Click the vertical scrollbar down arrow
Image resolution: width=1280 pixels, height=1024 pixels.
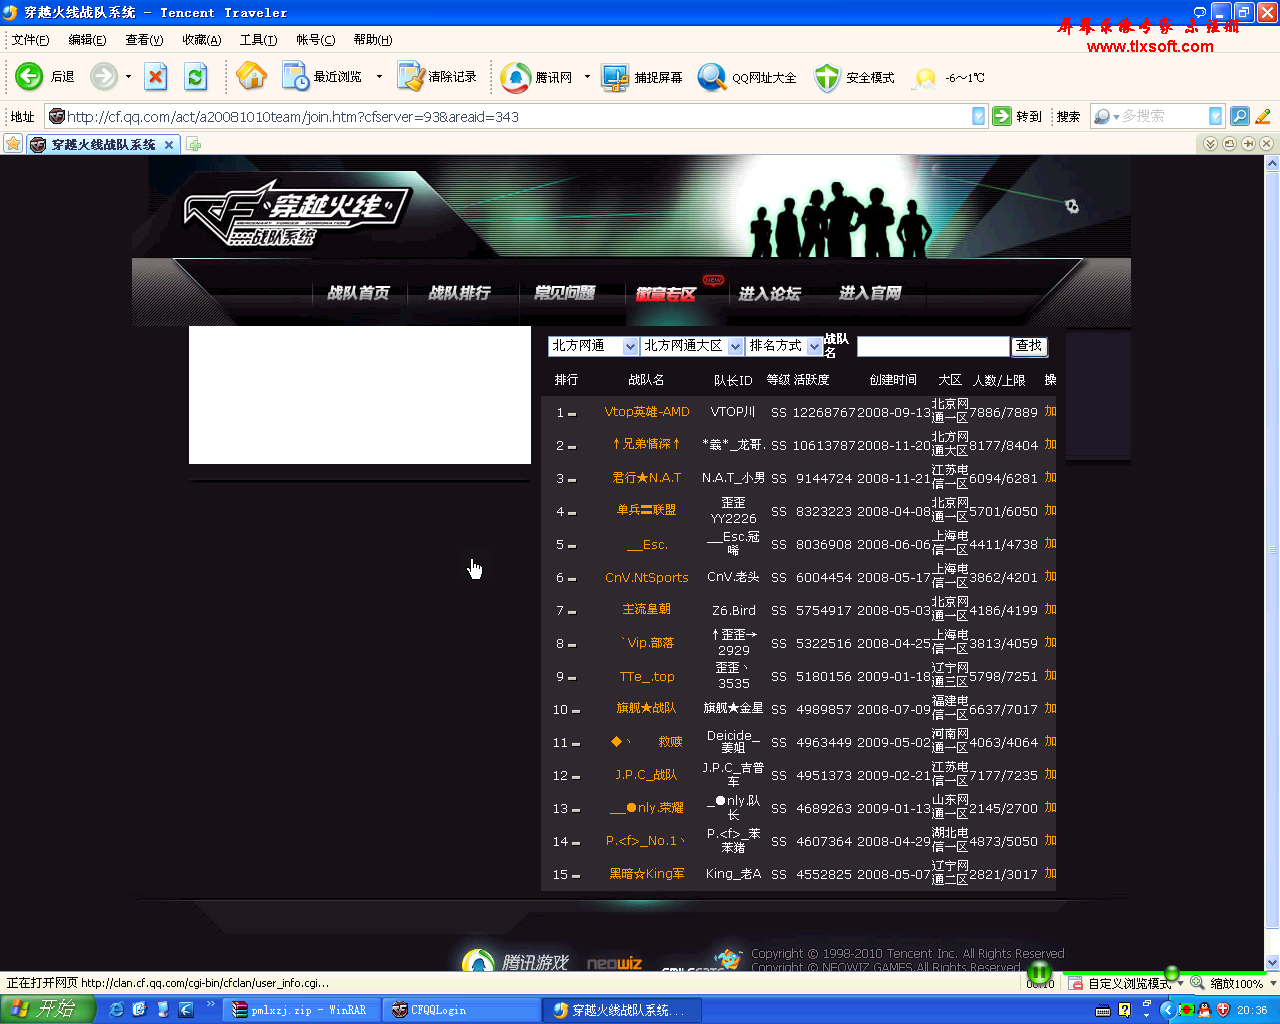[x=1272, y=963]
